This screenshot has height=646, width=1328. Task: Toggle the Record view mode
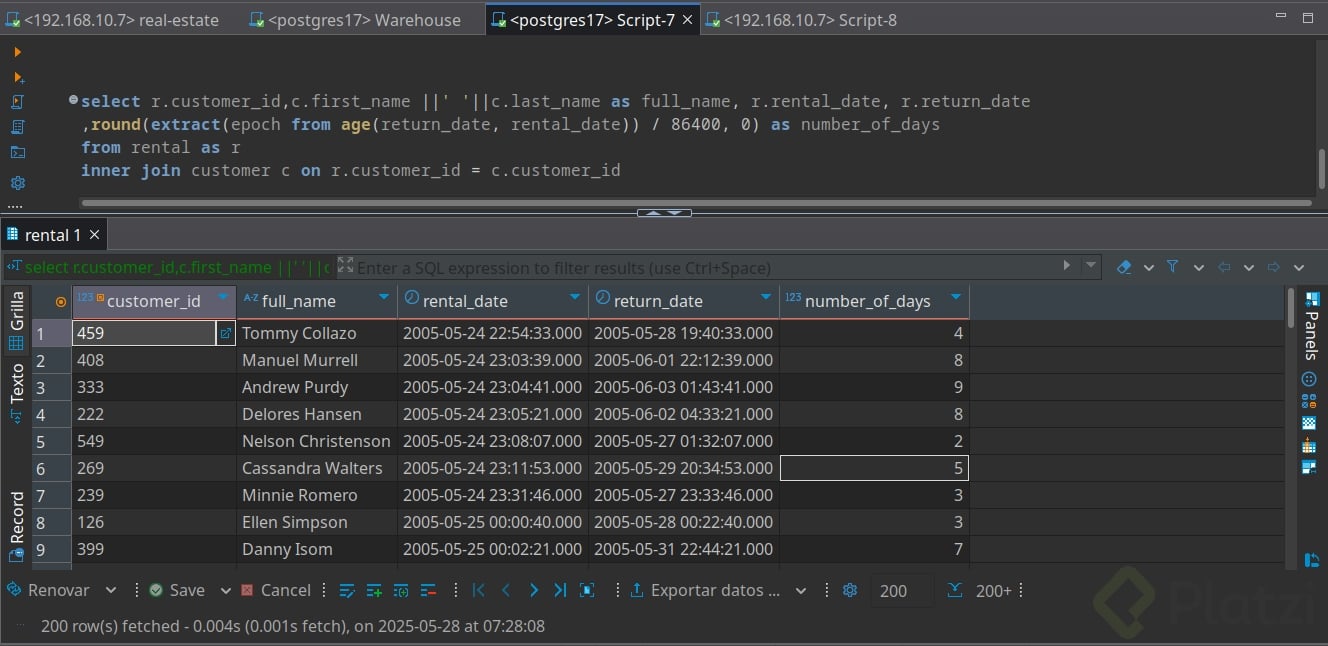coord(17,517)
